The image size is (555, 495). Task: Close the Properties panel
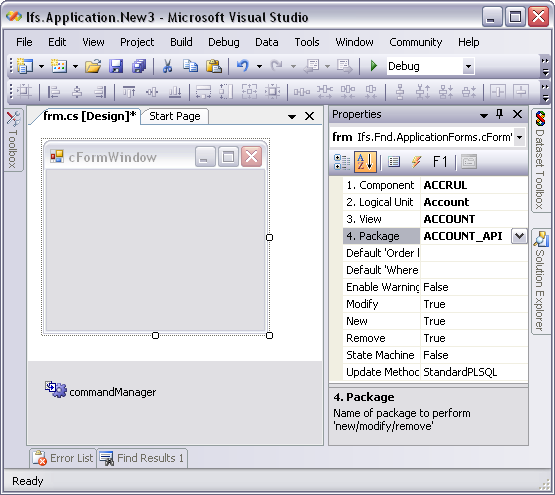pyautogui.click(x=517, y=114)
